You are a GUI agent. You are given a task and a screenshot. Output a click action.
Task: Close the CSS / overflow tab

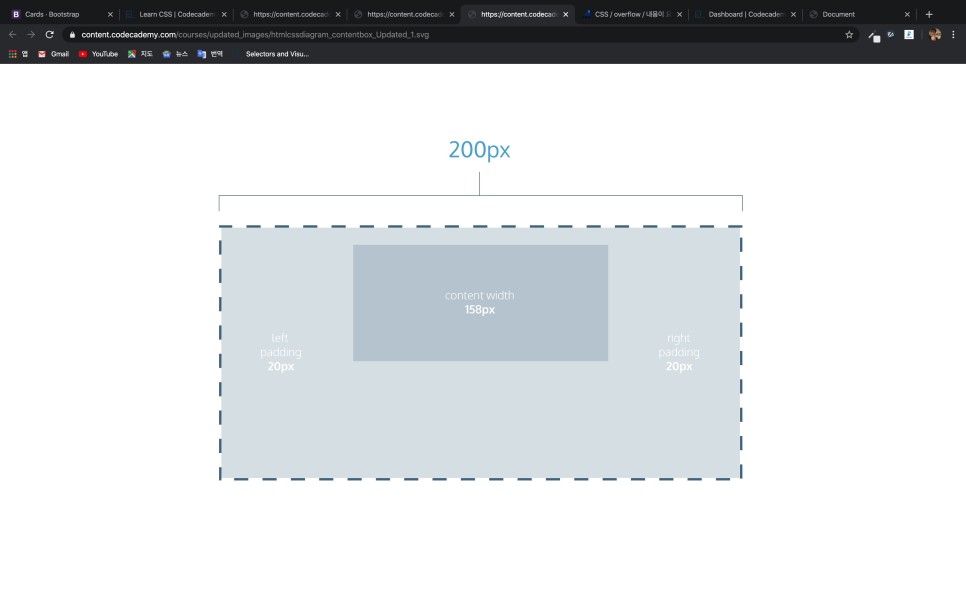(680, 14)
